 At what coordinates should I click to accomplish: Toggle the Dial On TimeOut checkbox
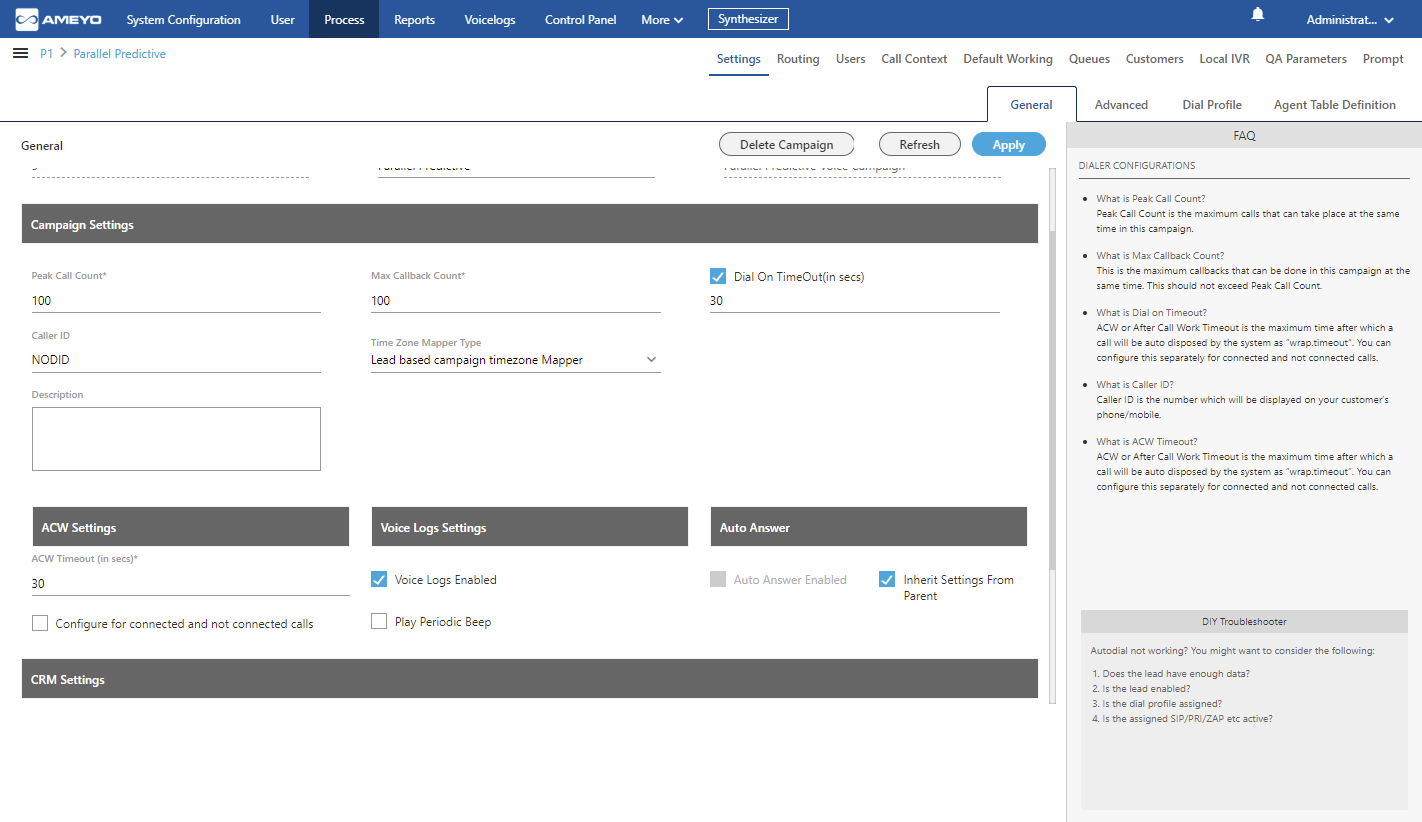pos(717,276)
